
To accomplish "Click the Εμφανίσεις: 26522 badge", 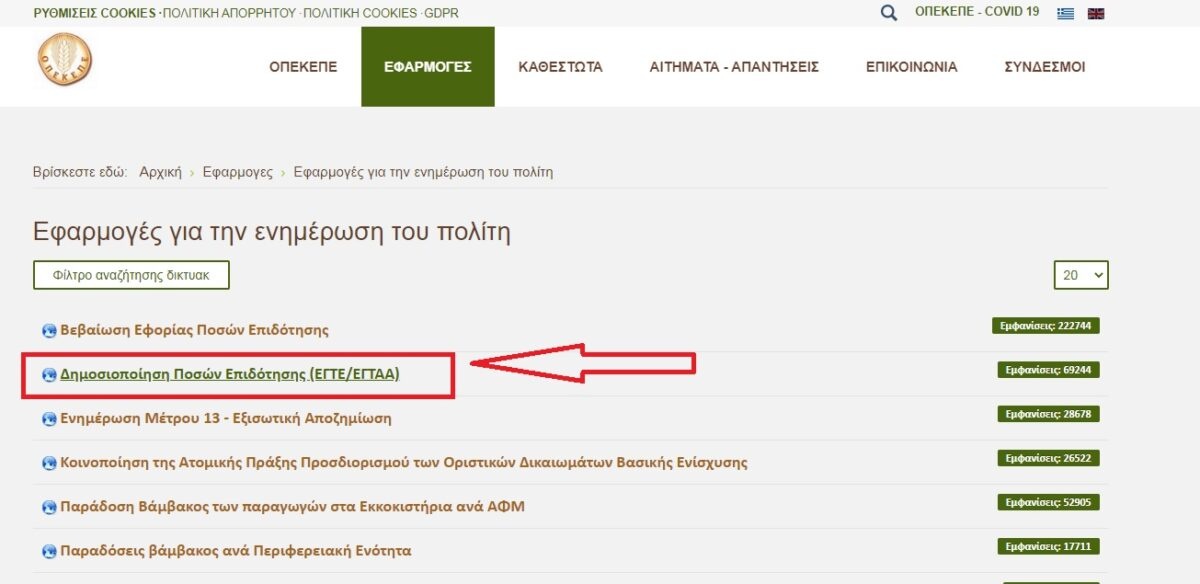I will click(x=1048, y=458).
